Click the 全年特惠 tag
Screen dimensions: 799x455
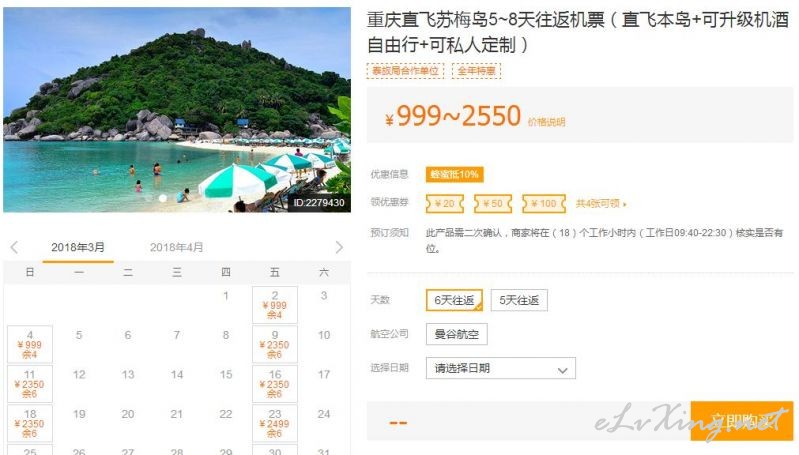(476, 71)
